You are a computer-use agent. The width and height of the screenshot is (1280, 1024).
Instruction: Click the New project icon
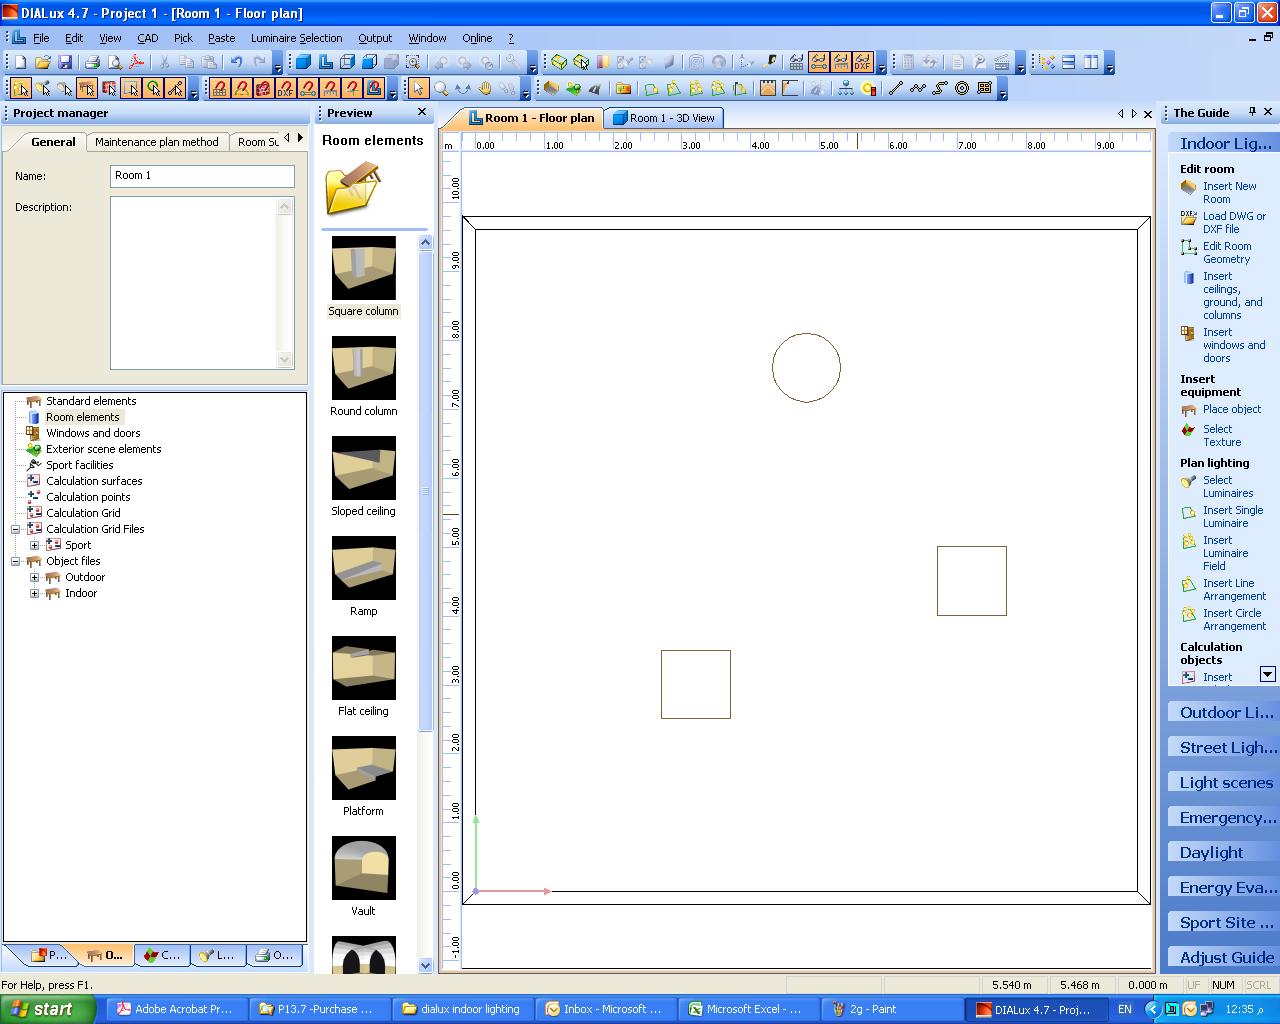[x=20, y=62]
